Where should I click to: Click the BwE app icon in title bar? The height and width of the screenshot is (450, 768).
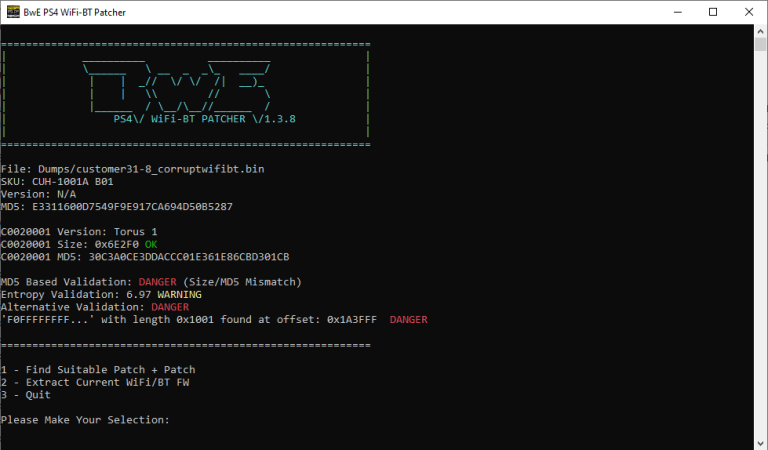(x=13, y=12)
